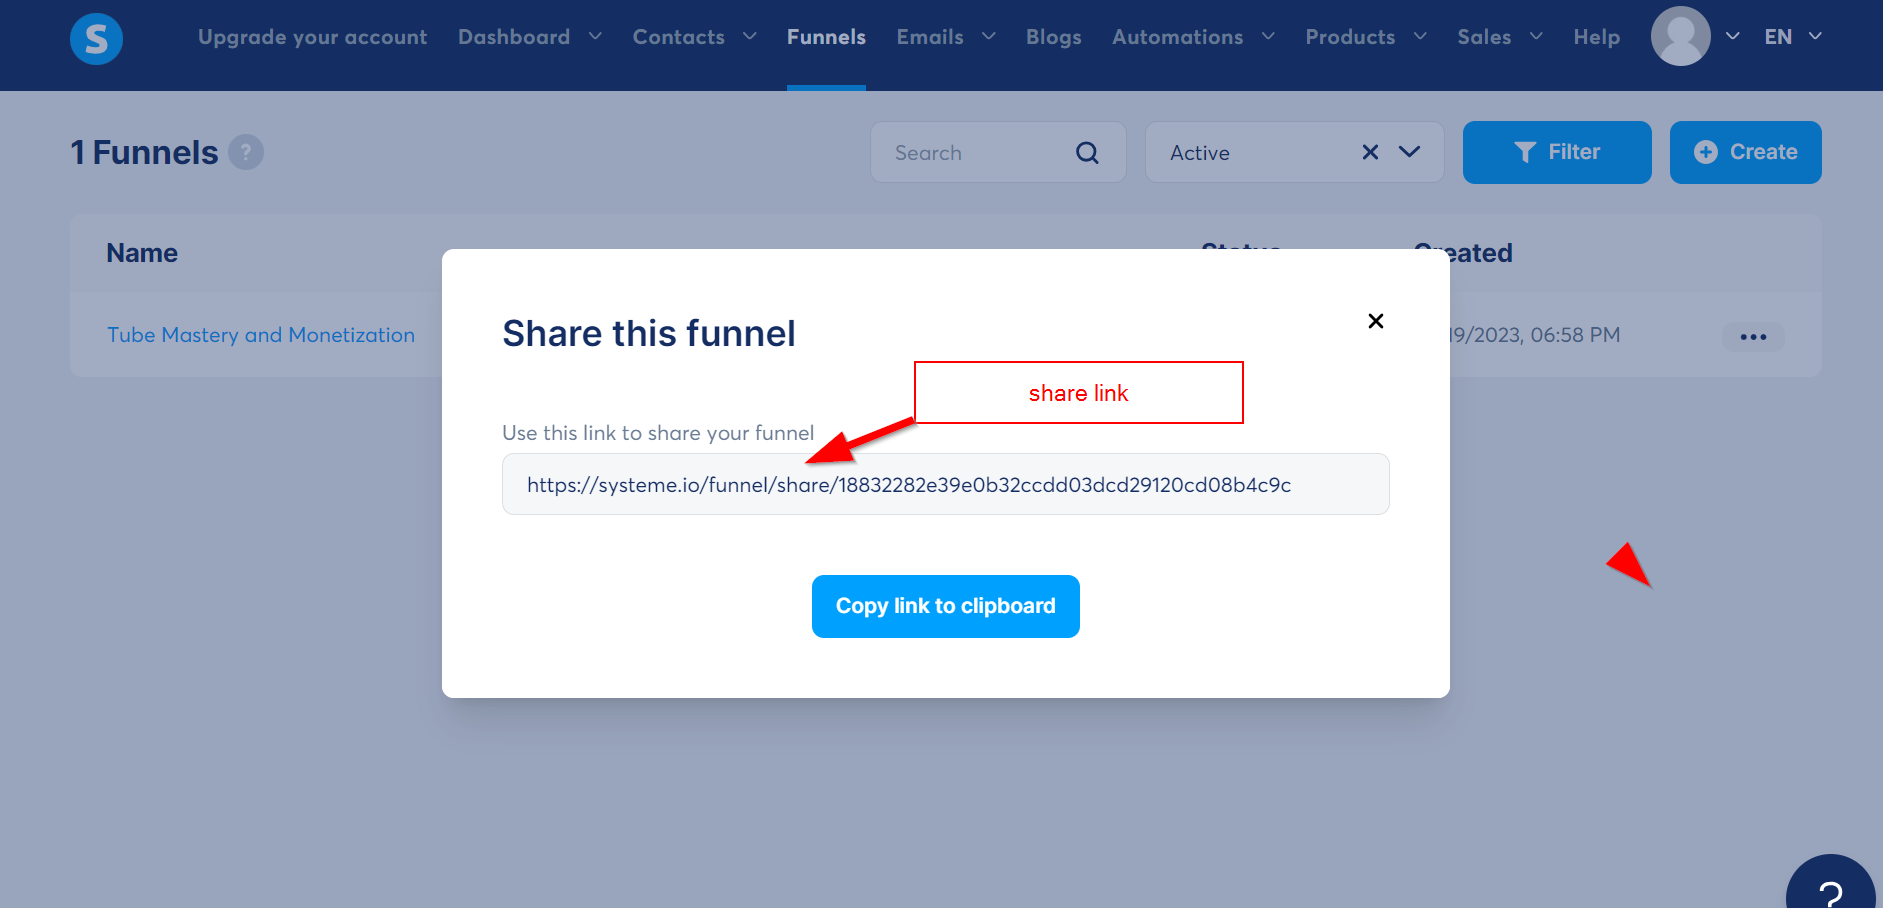This screenshot has width=1883, height=908.
Task: Expand the Sales menu
Action: pyautogui.click(x=1500, y=37)
